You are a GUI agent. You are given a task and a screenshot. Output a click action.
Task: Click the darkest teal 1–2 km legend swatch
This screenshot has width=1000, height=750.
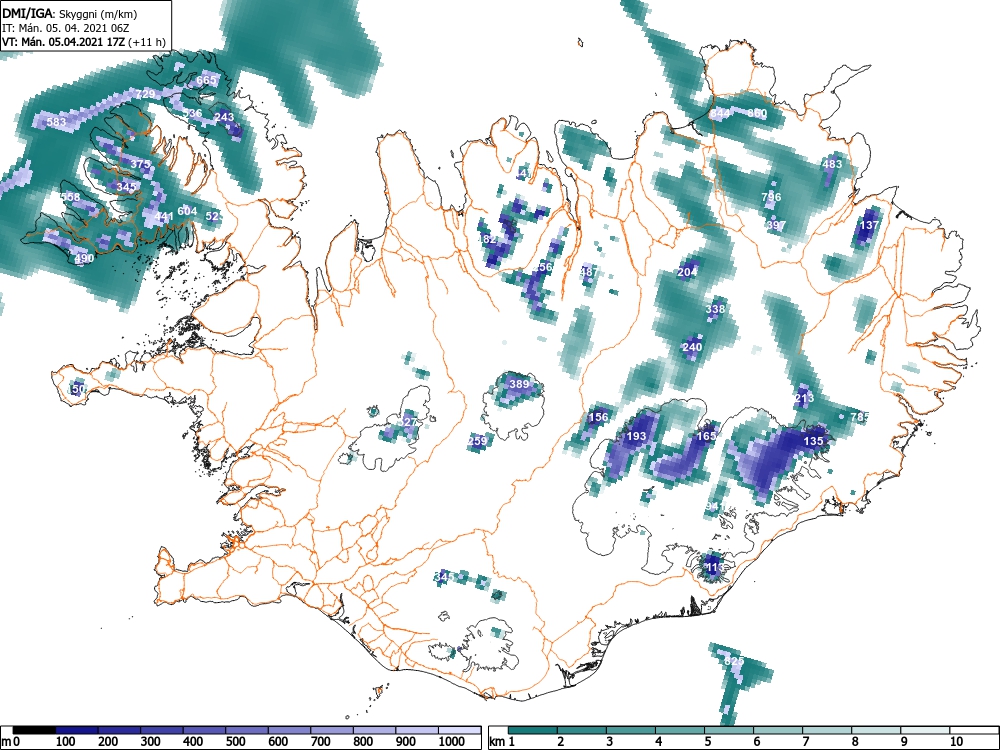[x=533, y=730]
